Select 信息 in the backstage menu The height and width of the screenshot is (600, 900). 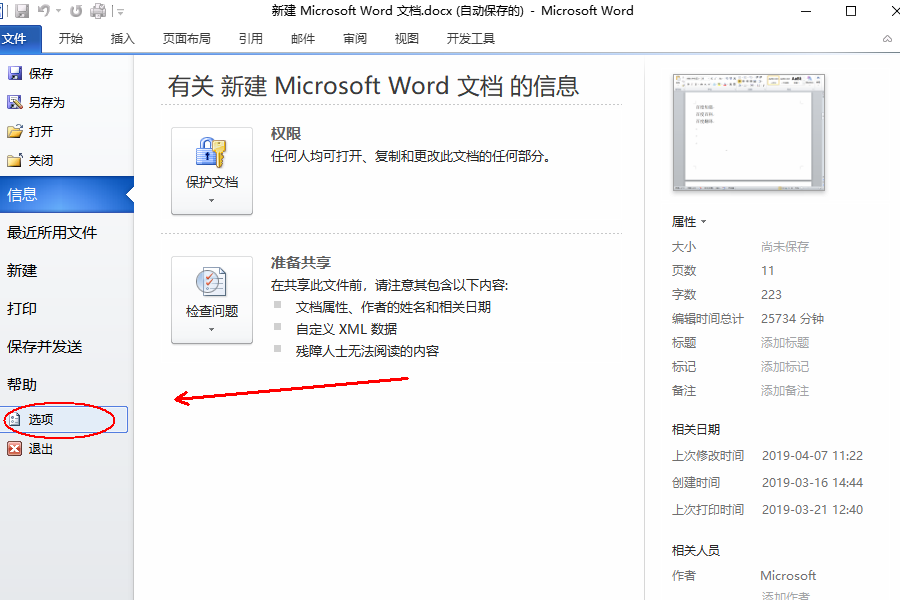click(x=67, y=195)
